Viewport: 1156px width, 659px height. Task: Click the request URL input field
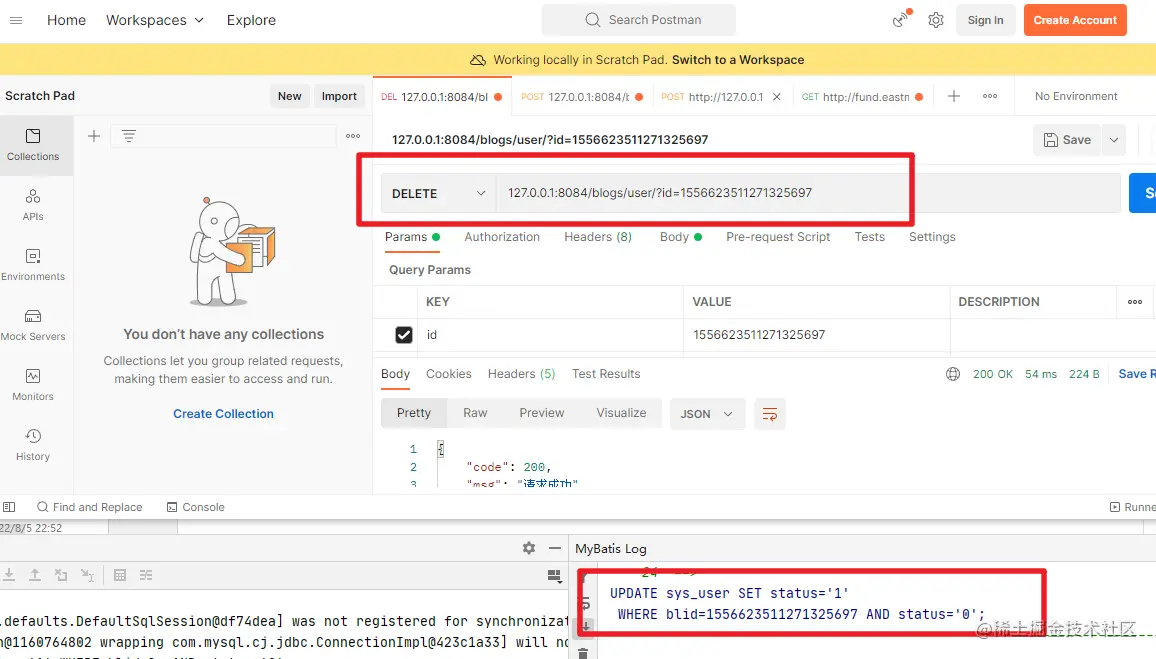[808, 193]
